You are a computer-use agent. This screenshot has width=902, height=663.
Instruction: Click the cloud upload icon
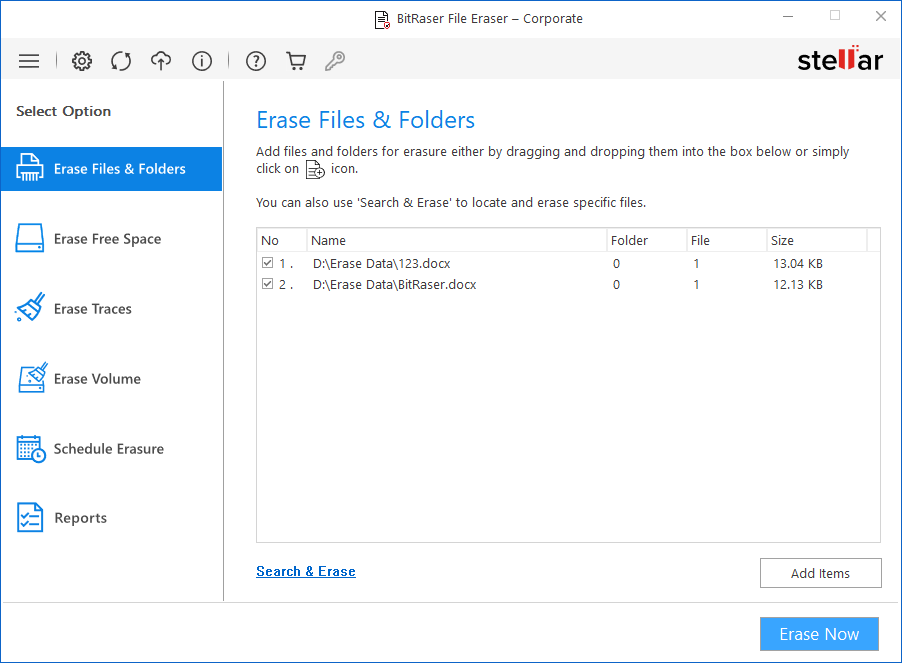pyautogui.click(x=161, y=61)
